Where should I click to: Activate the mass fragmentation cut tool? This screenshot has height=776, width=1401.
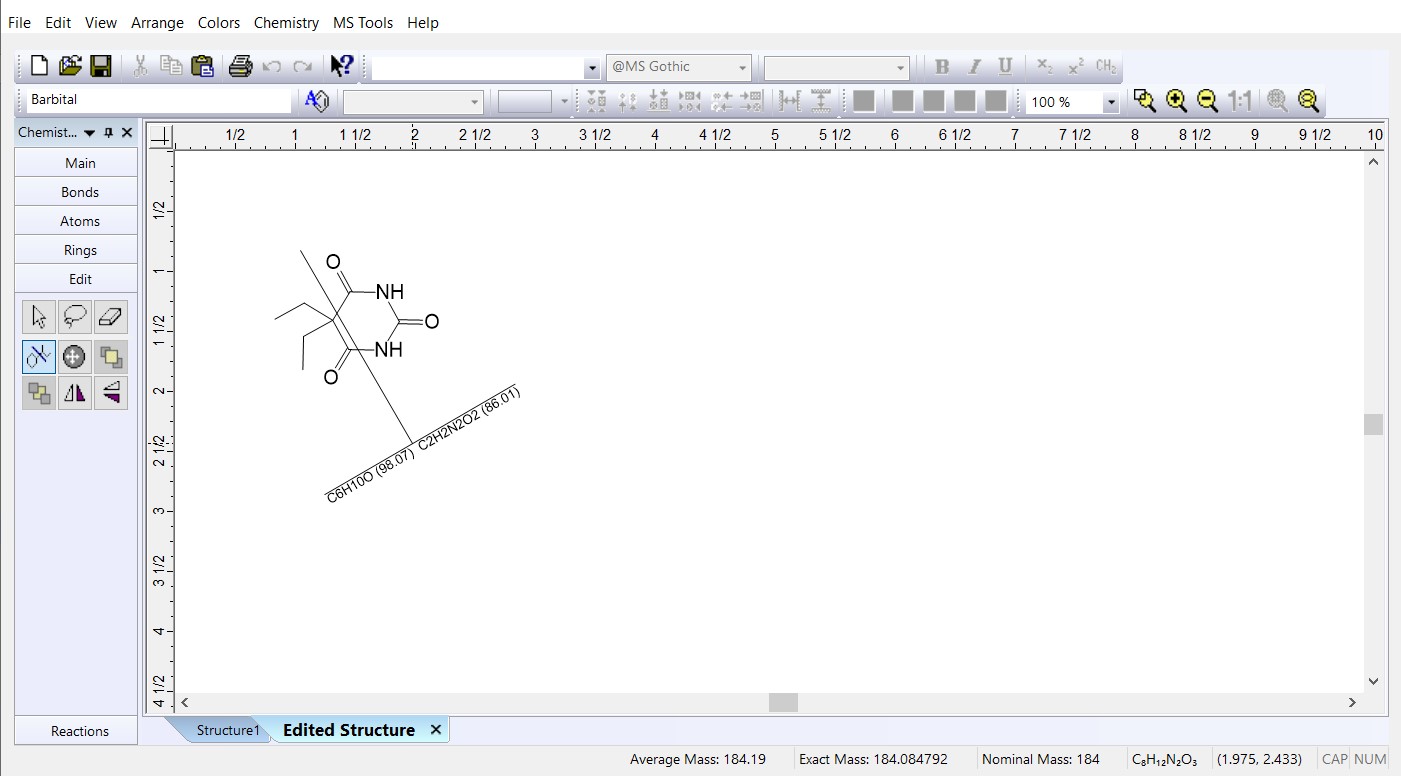39,356
